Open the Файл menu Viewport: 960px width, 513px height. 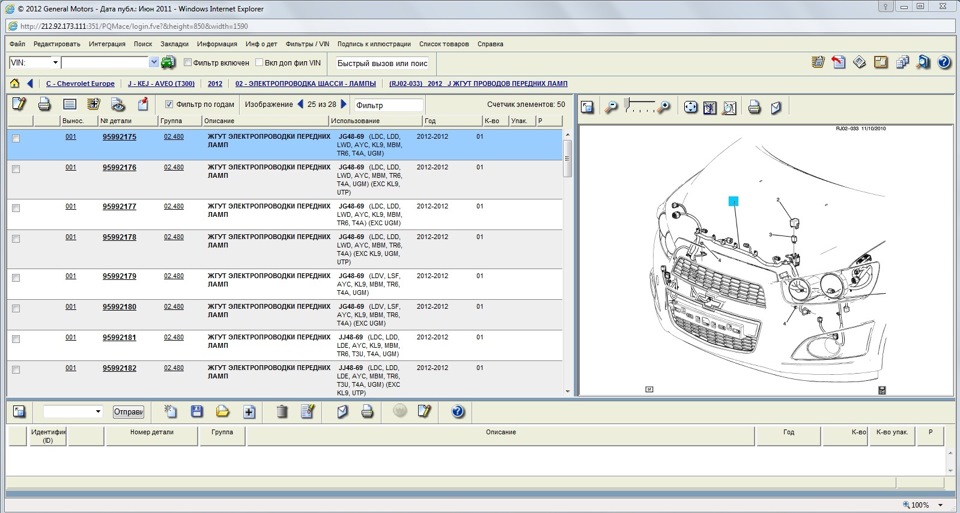point(17,44)
